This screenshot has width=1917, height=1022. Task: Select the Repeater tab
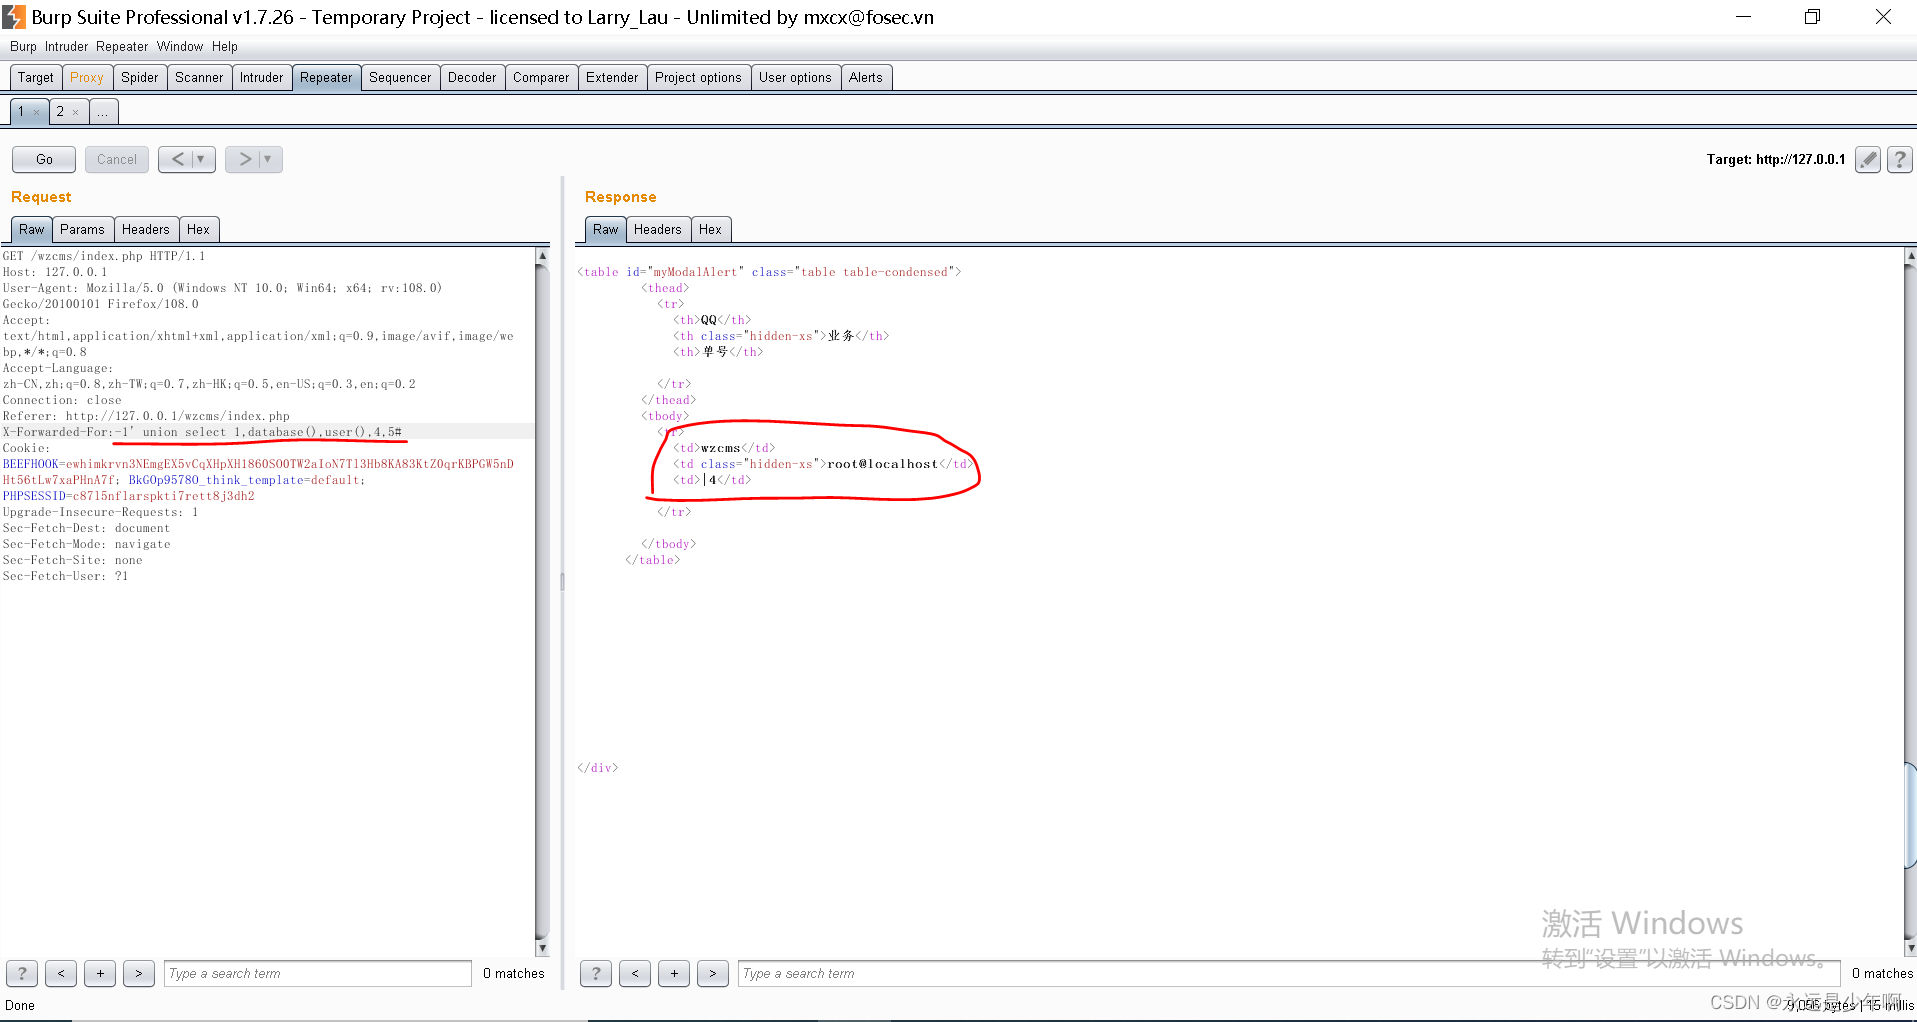coord(326,78)
